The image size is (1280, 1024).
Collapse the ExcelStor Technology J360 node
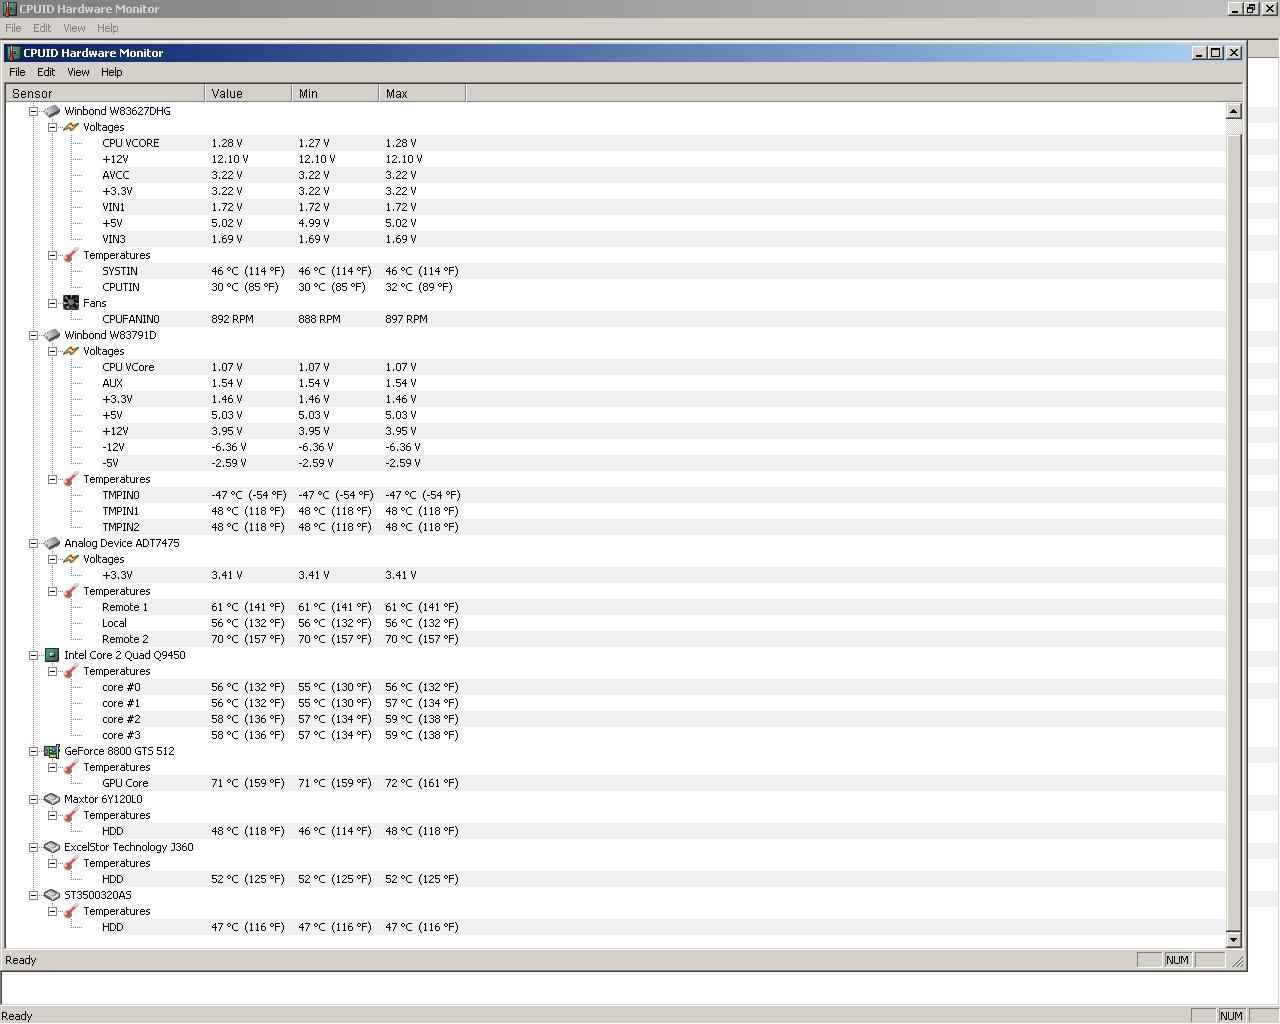click(x=33, y=847)
